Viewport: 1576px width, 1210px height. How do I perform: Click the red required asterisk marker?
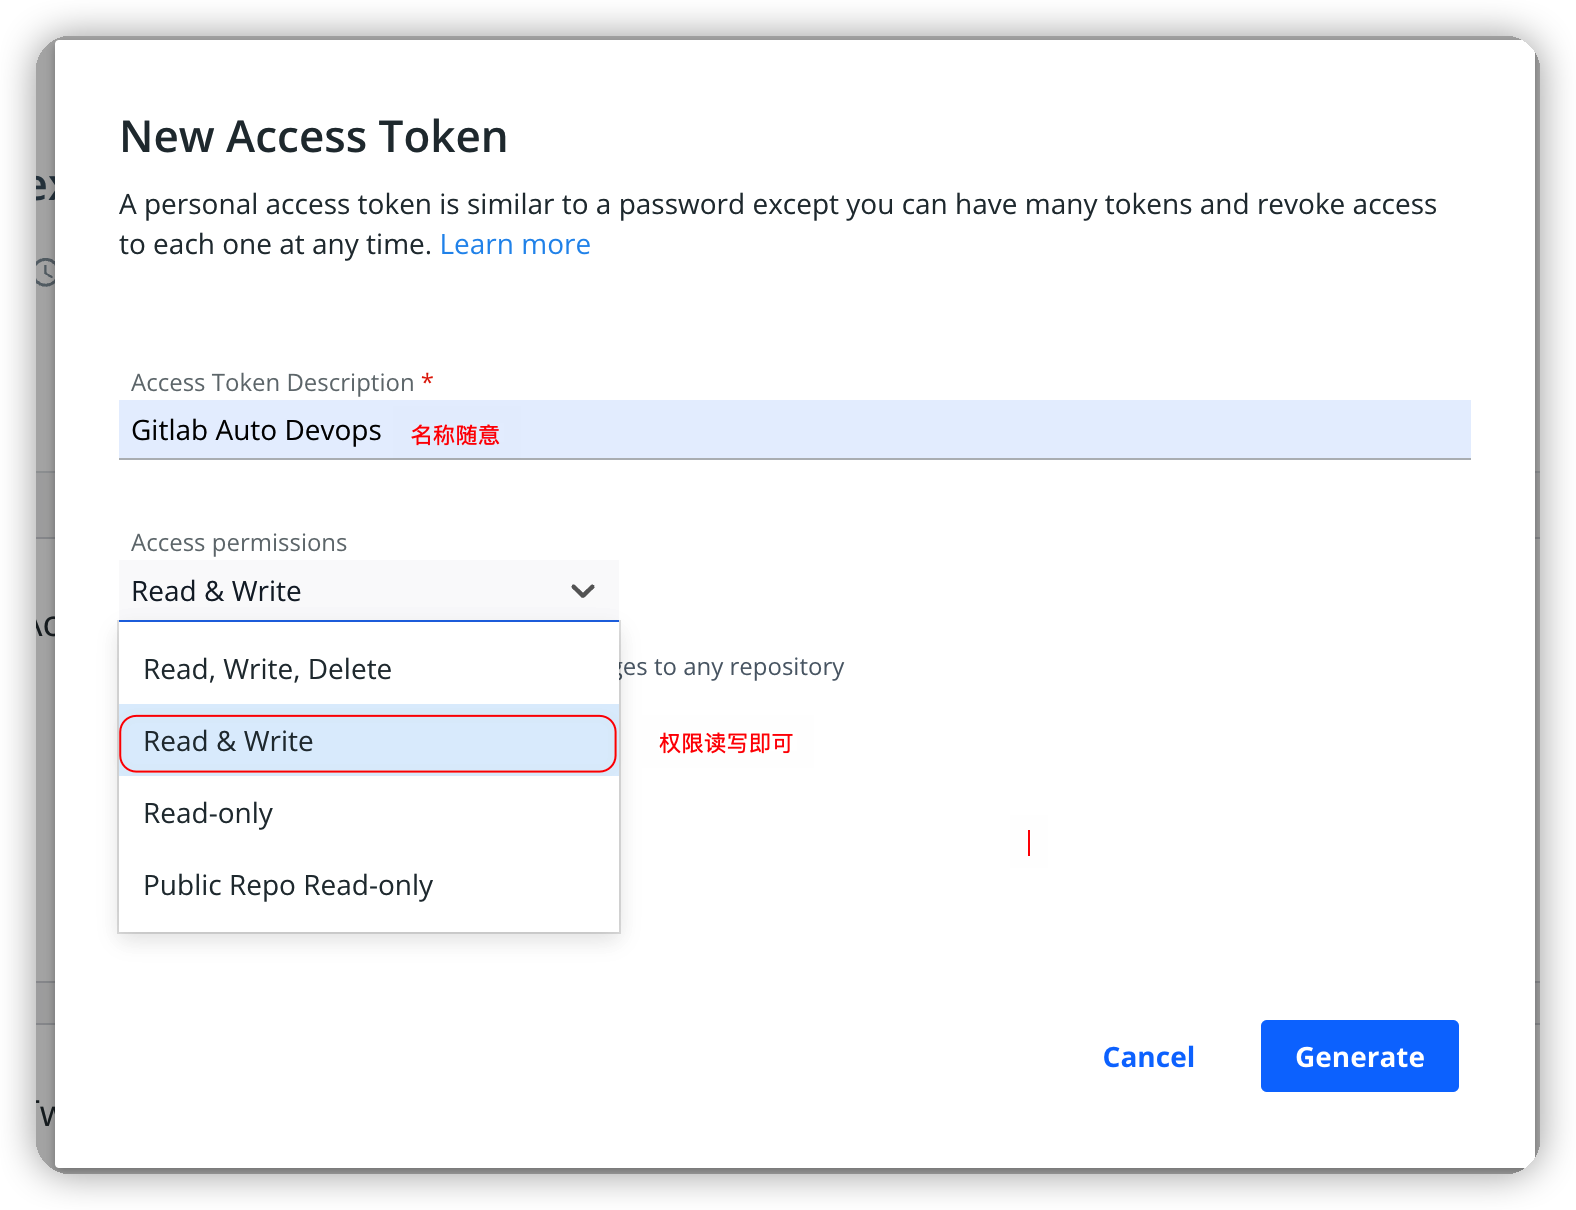click(x=427, y=381)
